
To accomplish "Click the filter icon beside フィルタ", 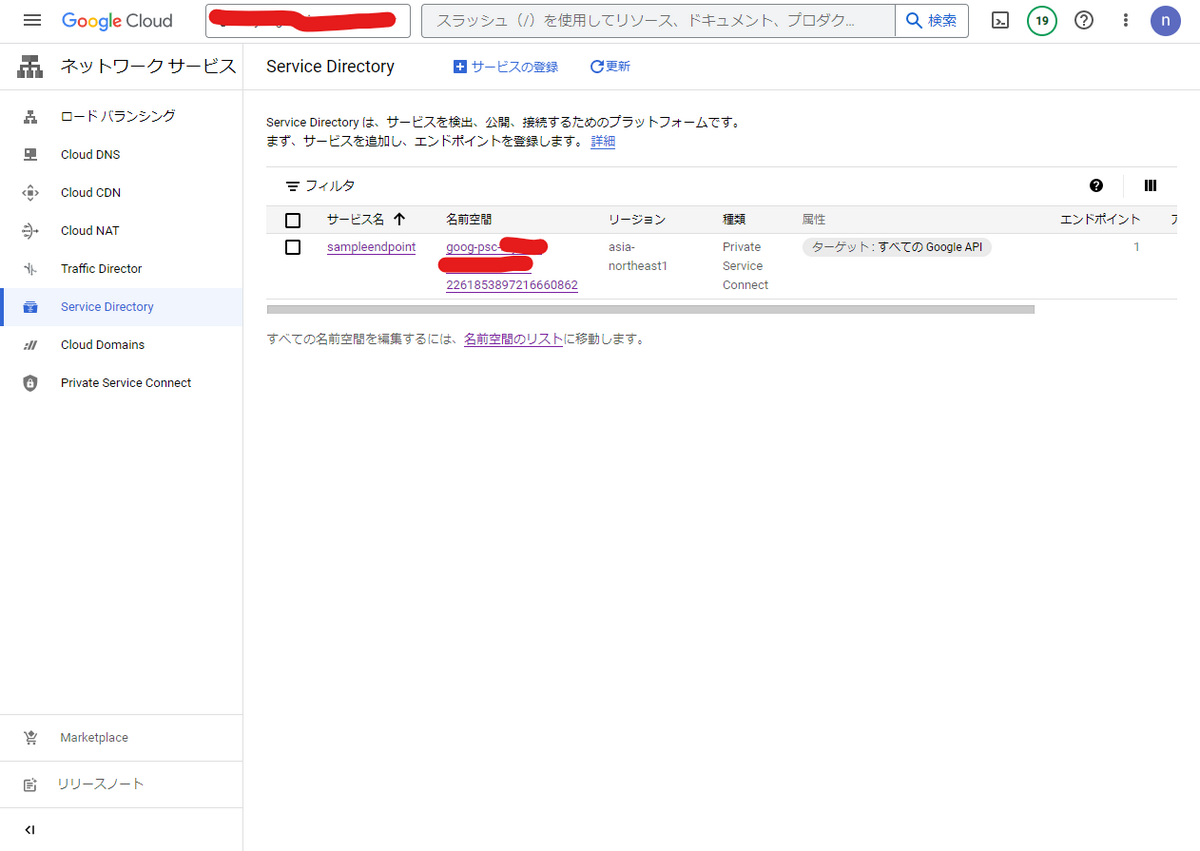I will [293, 186].
